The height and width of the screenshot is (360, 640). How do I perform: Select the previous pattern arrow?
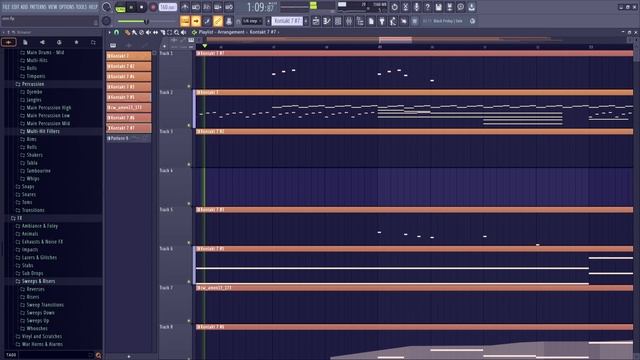268,21
